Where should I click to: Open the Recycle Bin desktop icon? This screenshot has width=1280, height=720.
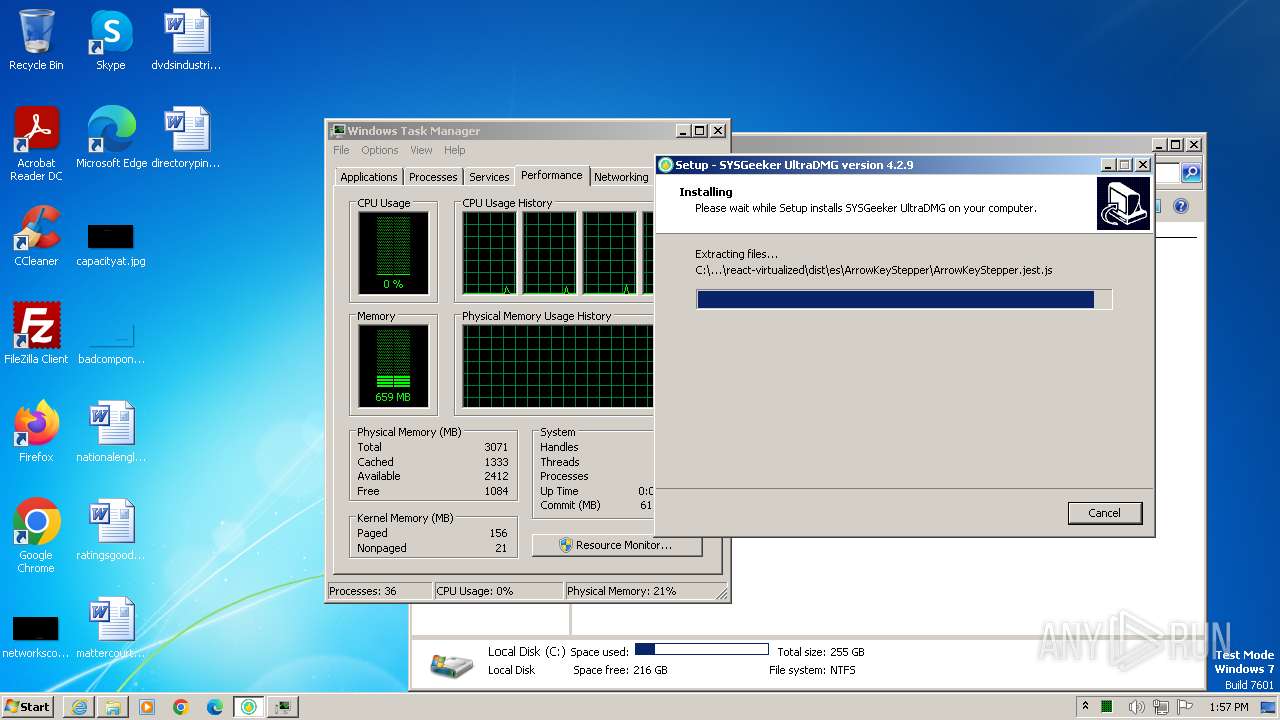click(x=36, y=40)
